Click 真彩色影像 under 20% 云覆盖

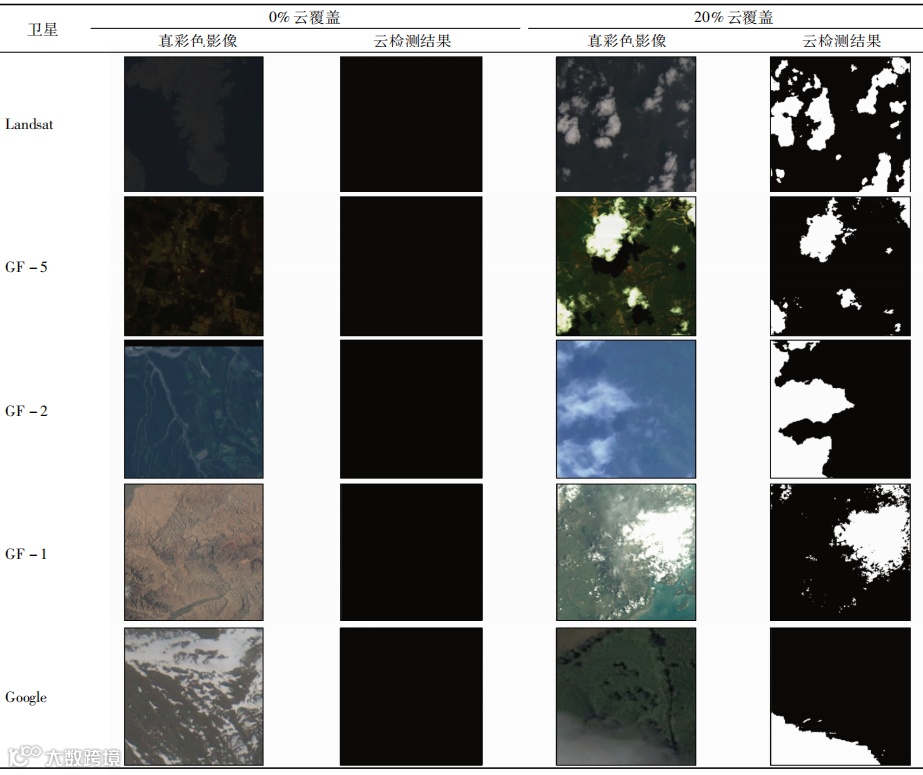(x=627, y=41)
